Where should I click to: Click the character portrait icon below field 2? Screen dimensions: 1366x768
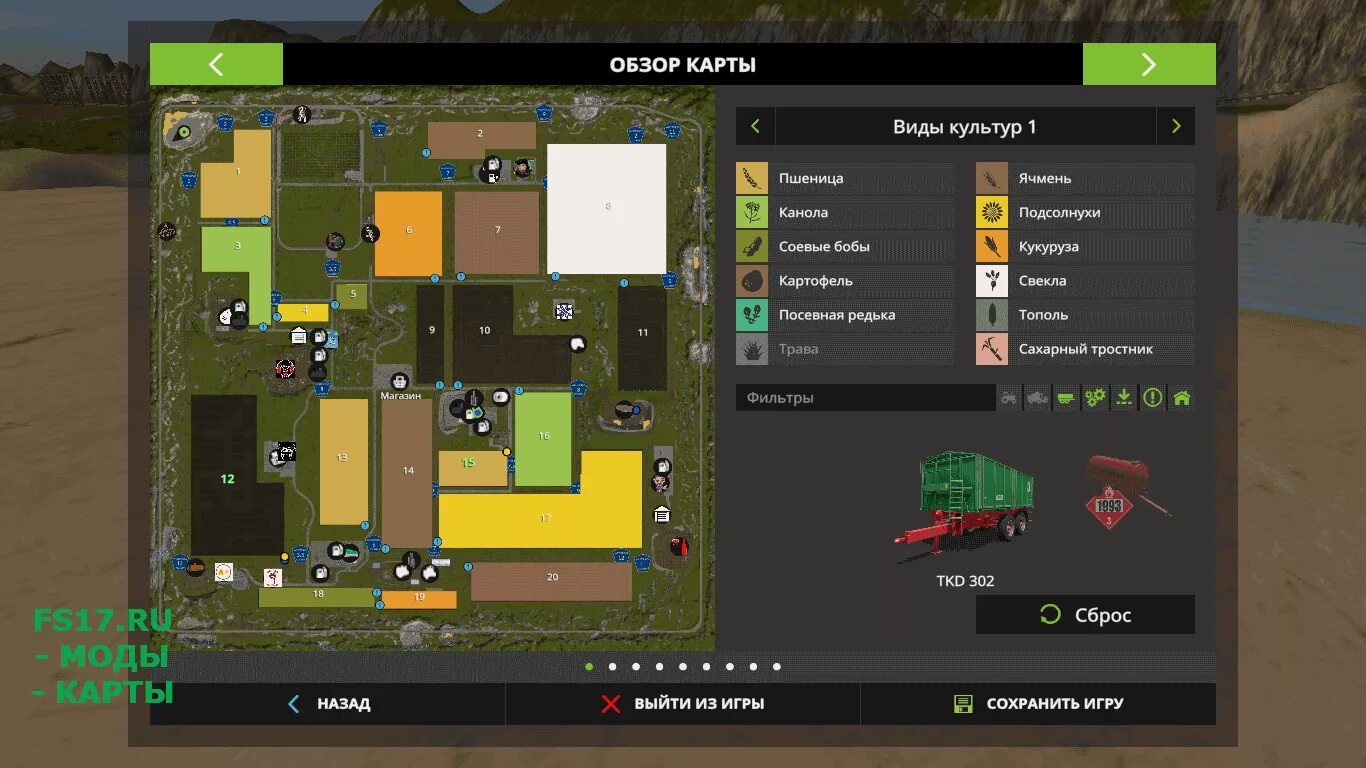(523, 169)
